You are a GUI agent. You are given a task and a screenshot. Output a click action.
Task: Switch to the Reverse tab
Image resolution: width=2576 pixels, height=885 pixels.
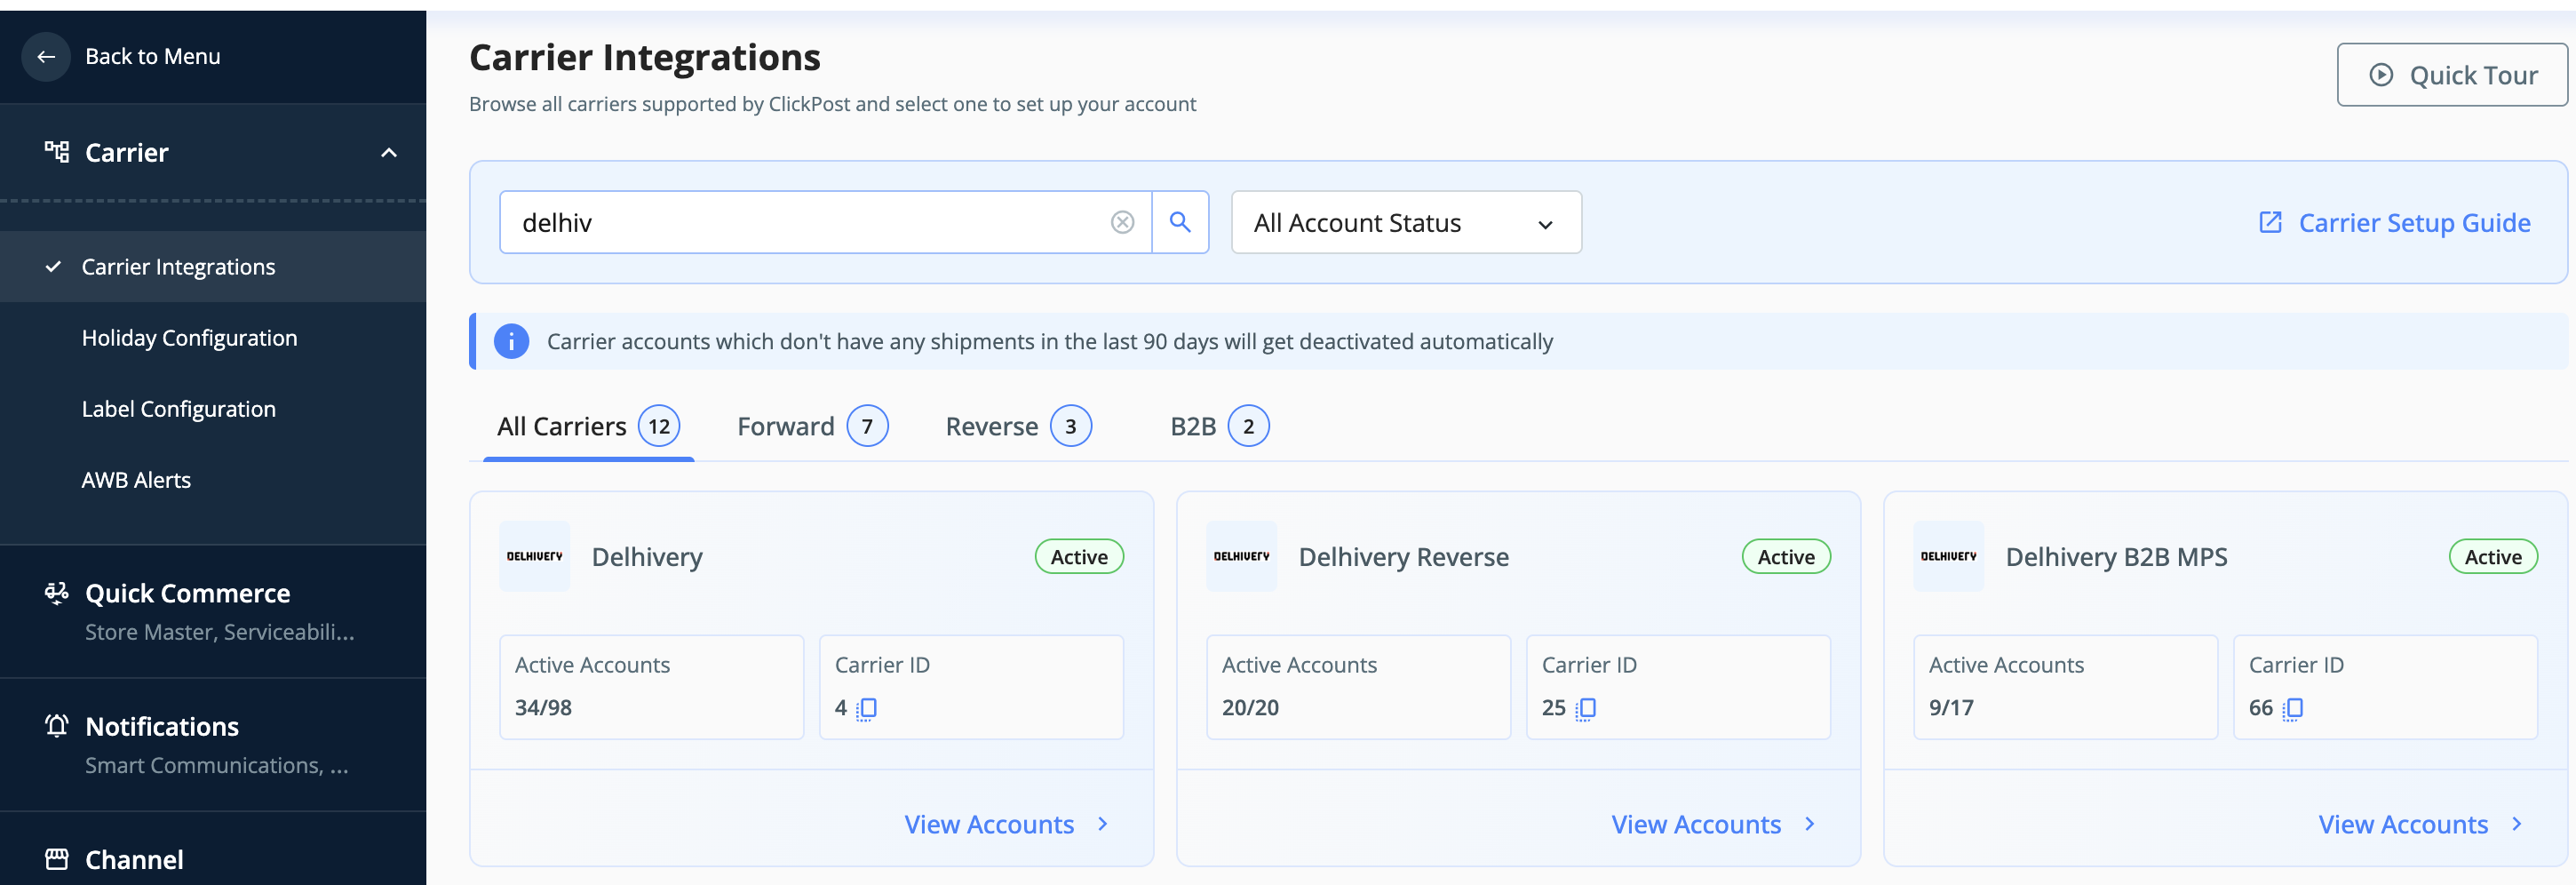[x=1018, y=427]
